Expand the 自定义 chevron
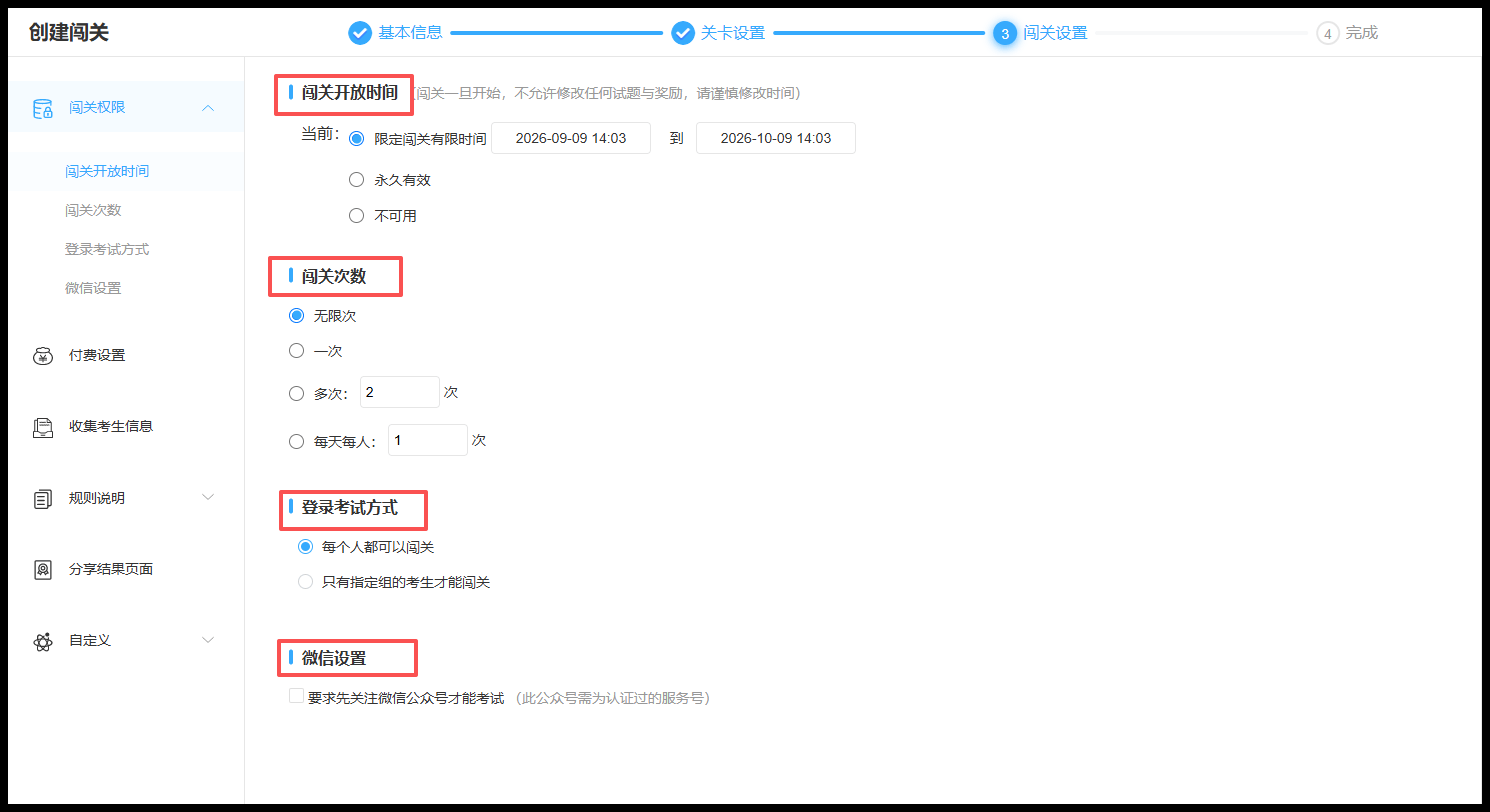Image resolution: width=1490 pixels, height=812 pixels. pos(208,640)
